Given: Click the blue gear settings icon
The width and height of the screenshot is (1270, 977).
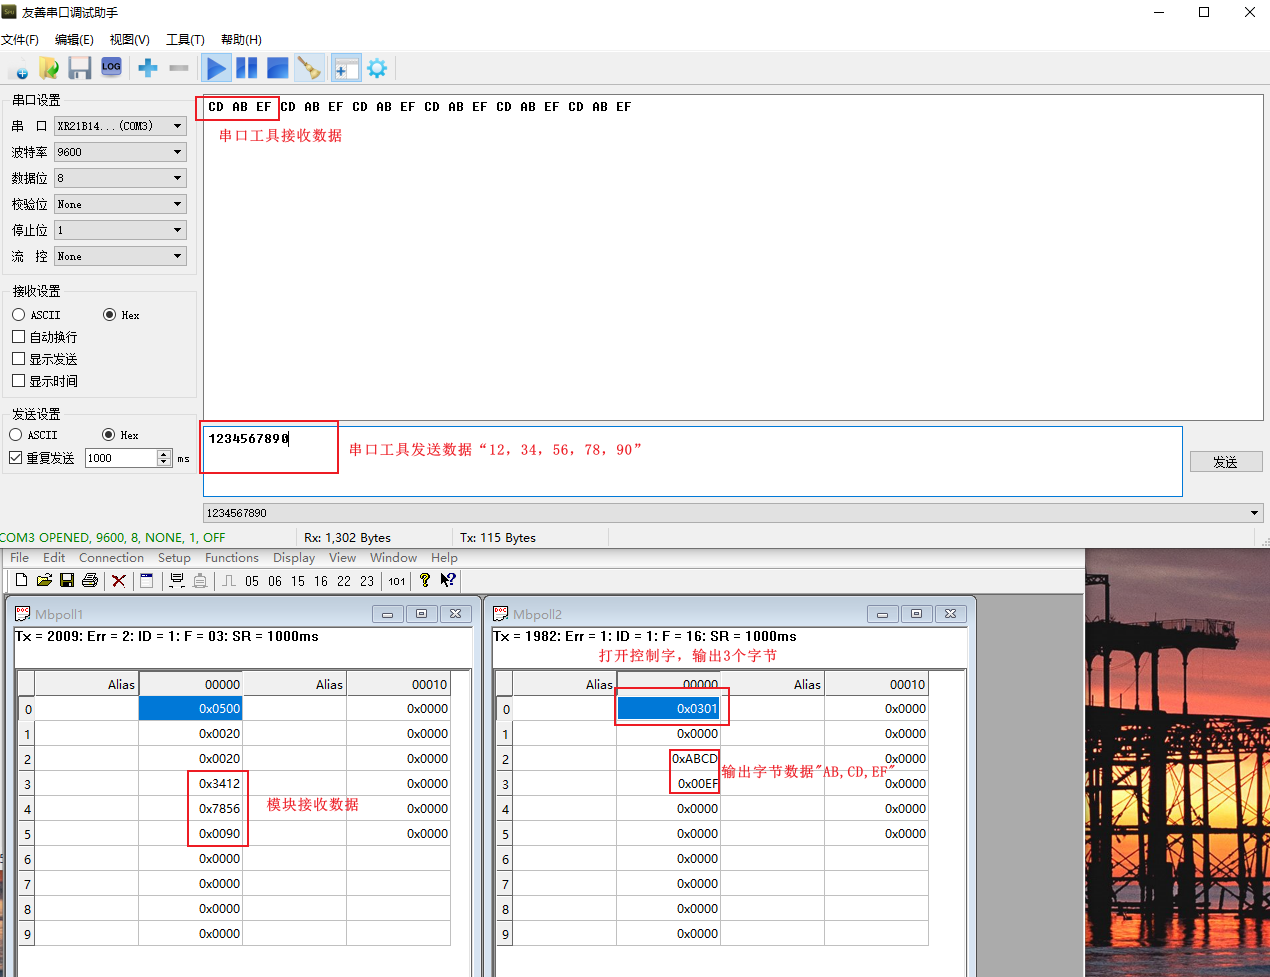Looking at the screenshot, I should [x=377, y=68].
